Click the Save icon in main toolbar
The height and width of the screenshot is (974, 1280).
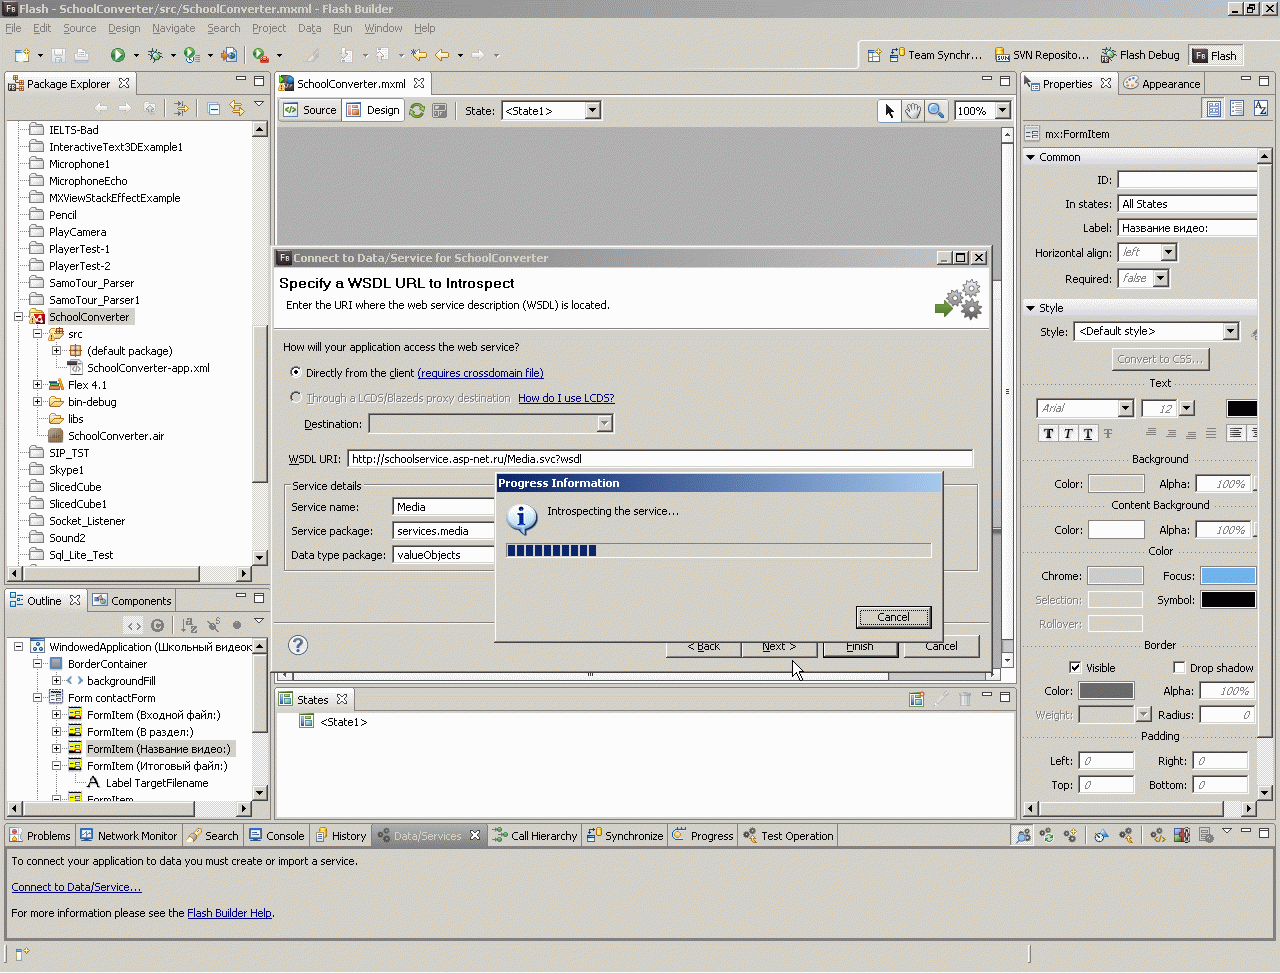[x=58, y=55]
